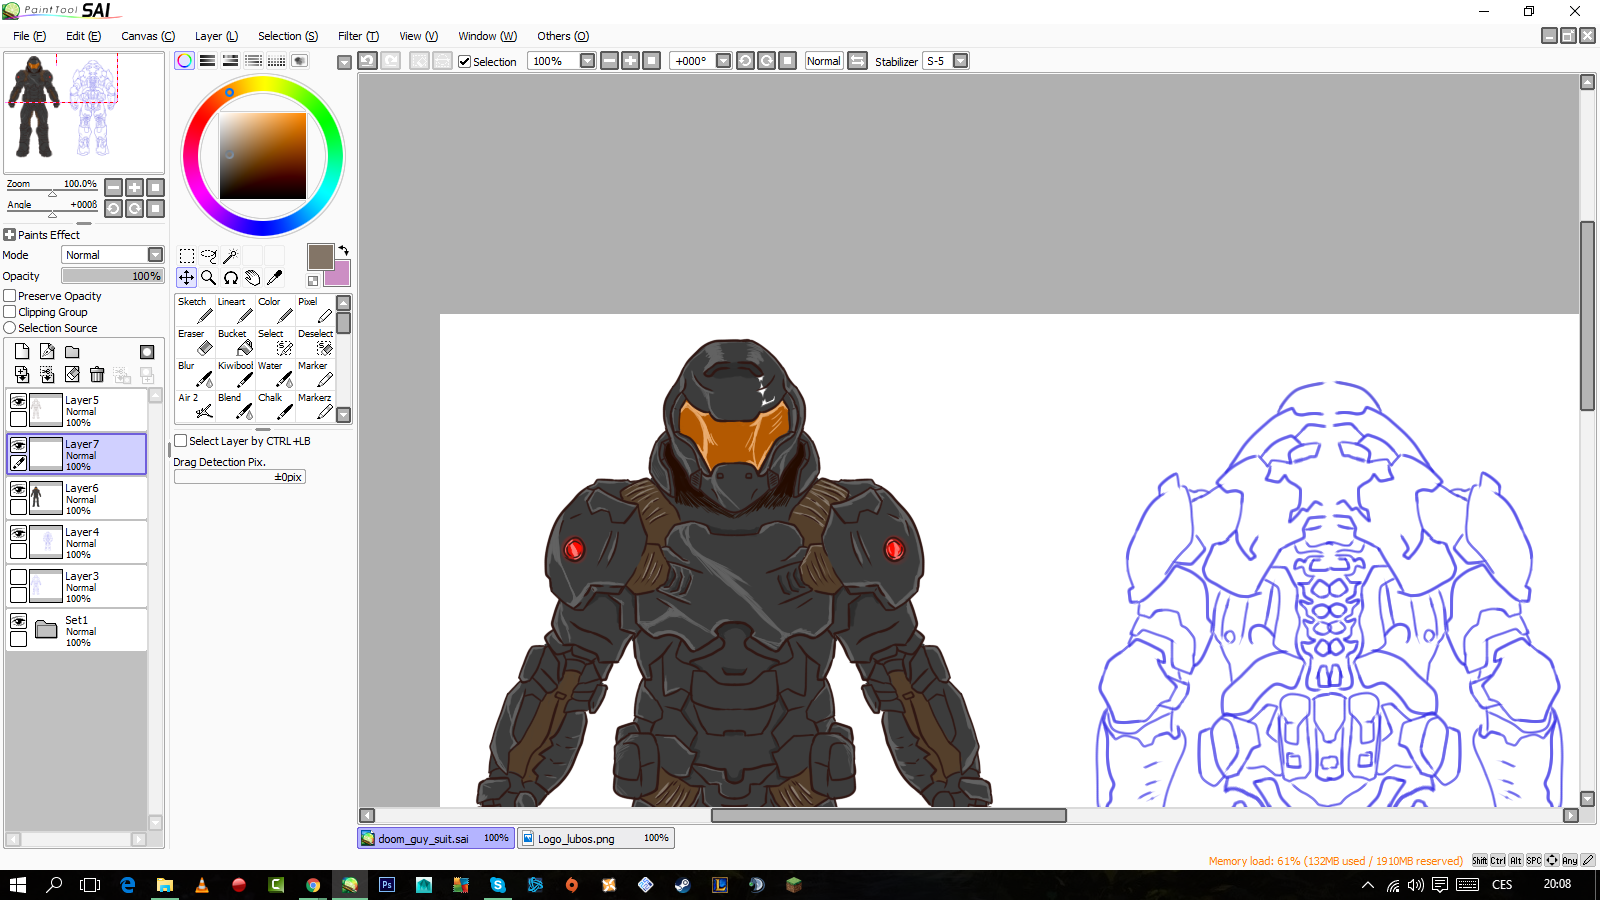The image size is (1600, 900).
Task: Hide Layer5 using its eye icon
Action: (x=18, y=401)
